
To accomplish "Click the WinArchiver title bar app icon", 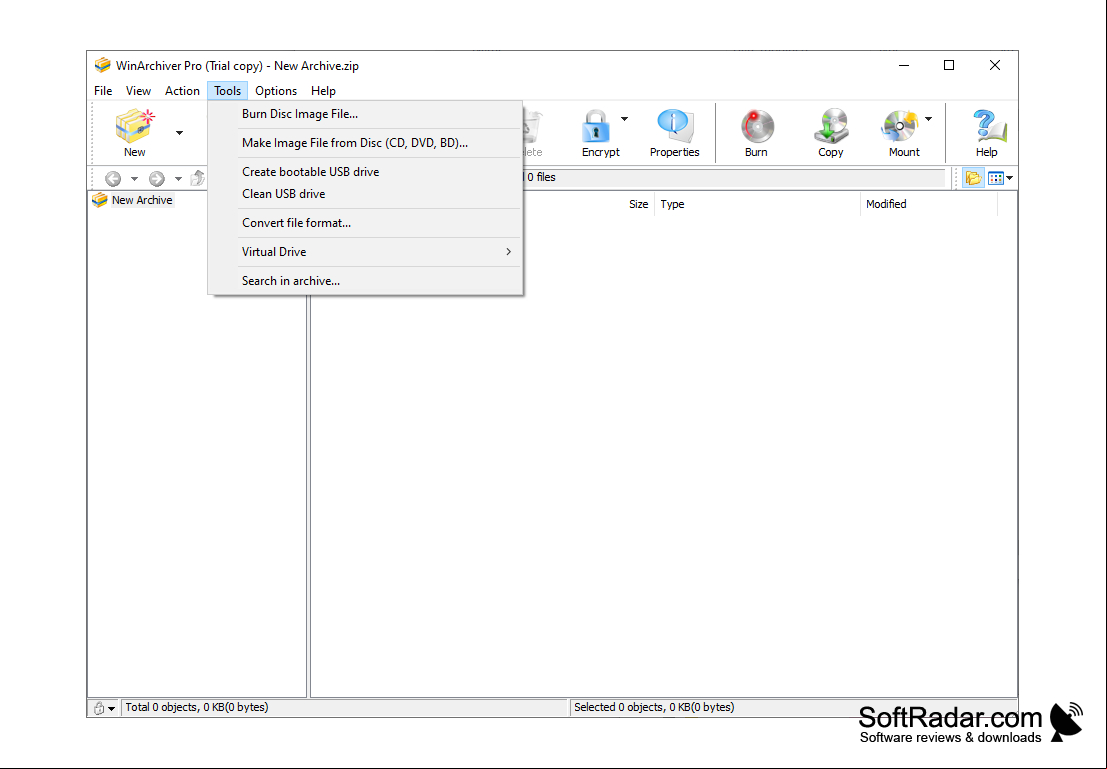I will (102, 65).
